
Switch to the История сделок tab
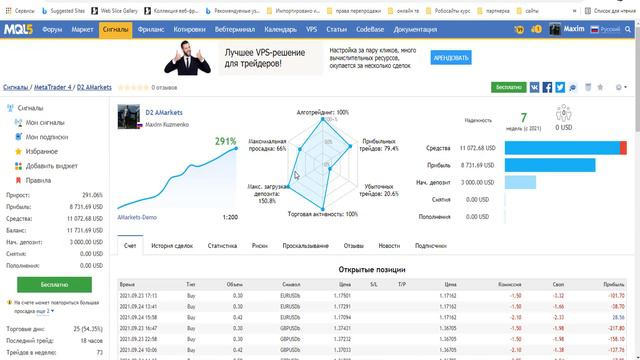pos(172,246)
